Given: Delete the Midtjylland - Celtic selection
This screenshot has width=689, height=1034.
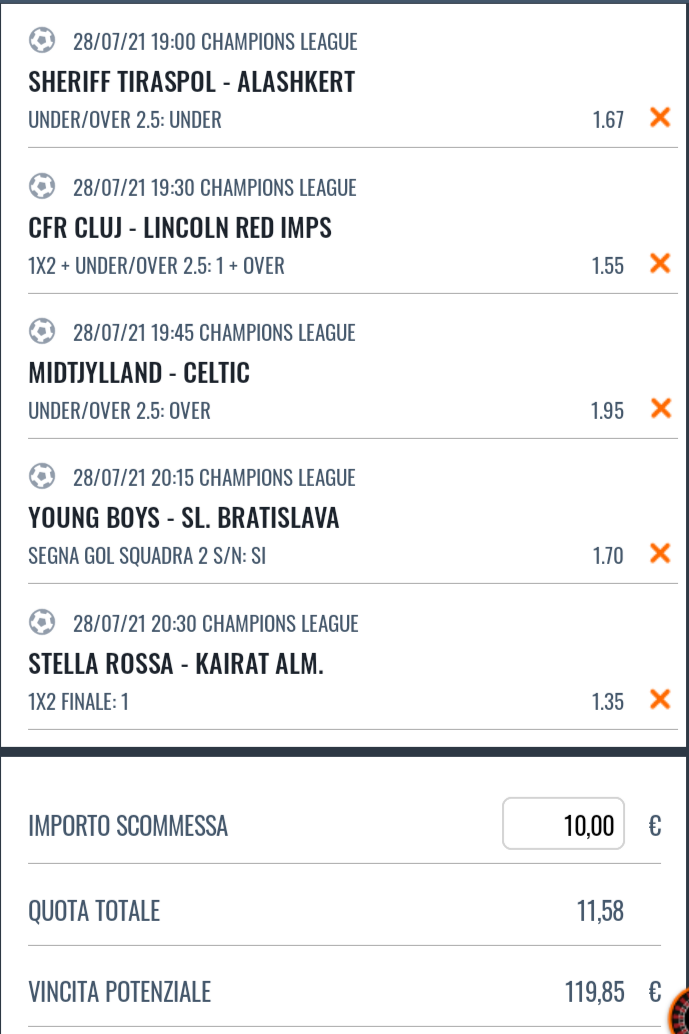Looking at the screenshot, I should point(660,409).
